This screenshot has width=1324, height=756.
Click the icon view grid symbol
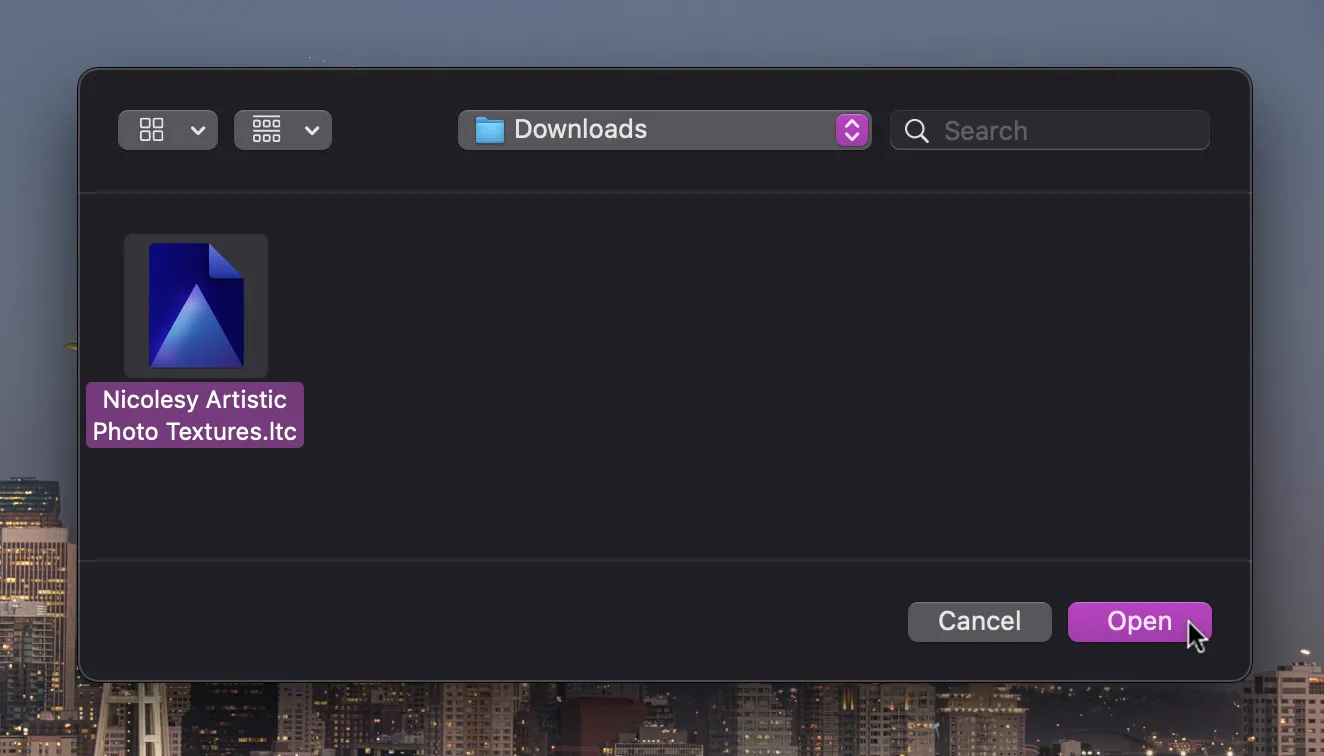click(151, 130)
